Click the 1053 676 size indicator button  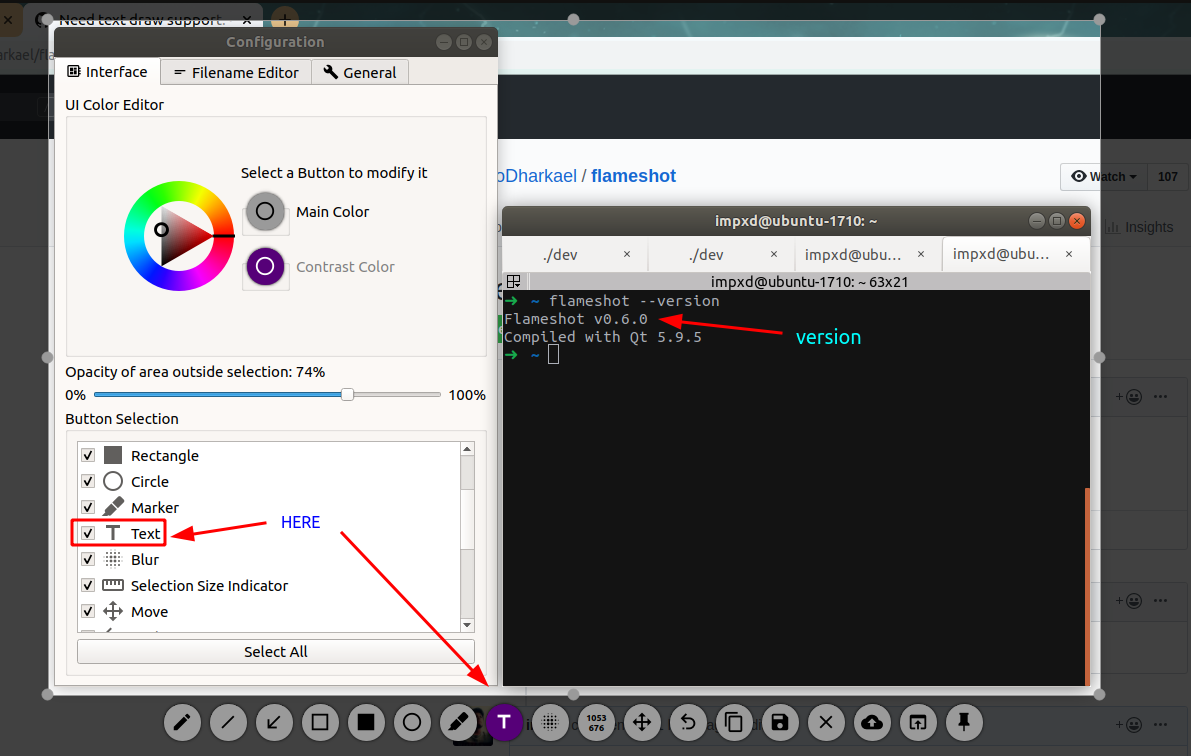point(596,722)
